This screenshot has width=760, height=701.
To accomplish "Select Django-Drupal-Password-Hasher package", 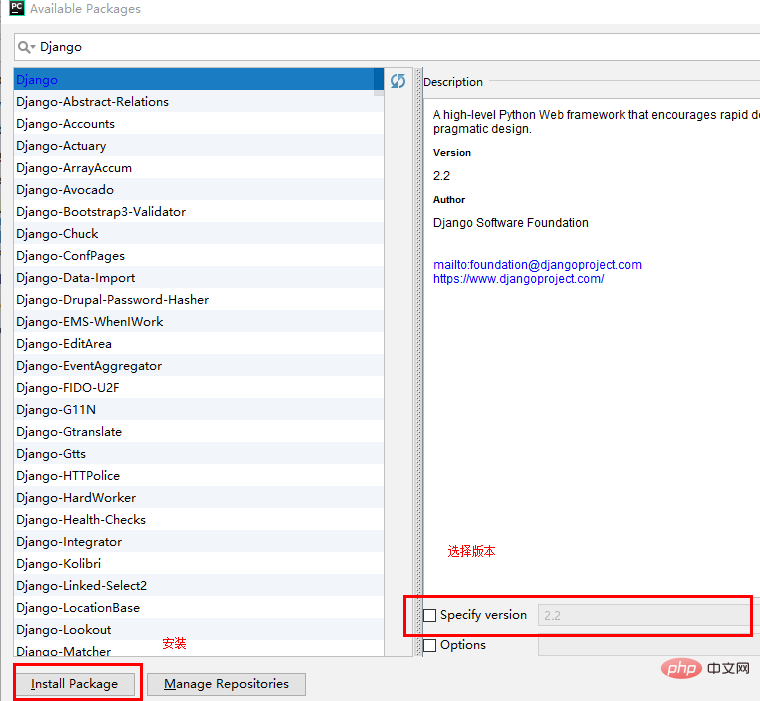I will (x=199, y=300).
